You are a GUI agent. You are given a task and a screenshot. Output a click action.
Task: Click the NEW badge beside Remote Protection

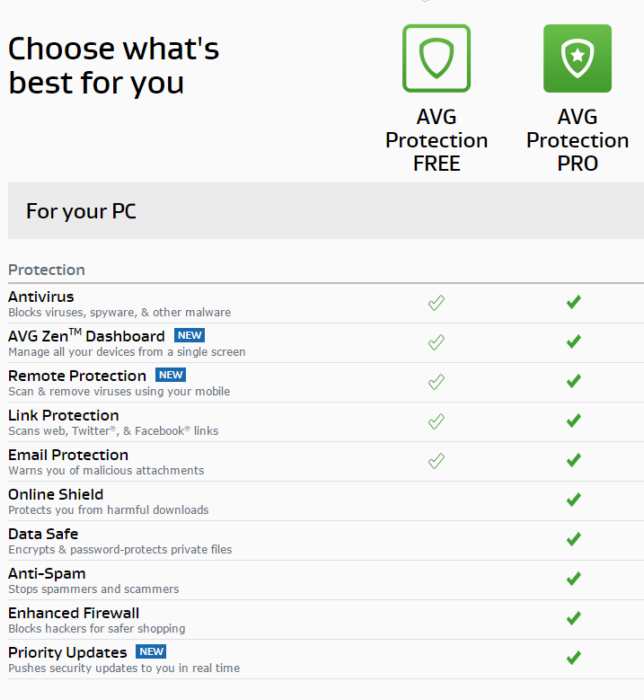[171, 375]
